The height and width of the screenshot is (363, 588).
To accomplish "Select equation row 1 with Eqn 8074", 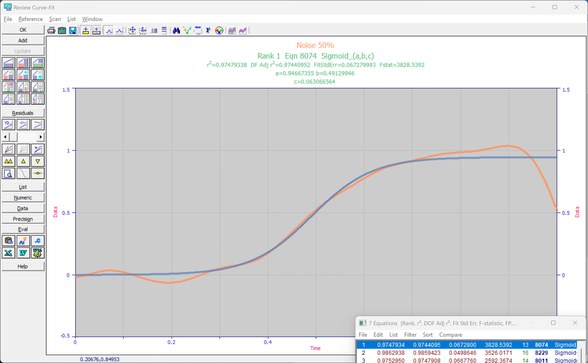I will point(467,345).
